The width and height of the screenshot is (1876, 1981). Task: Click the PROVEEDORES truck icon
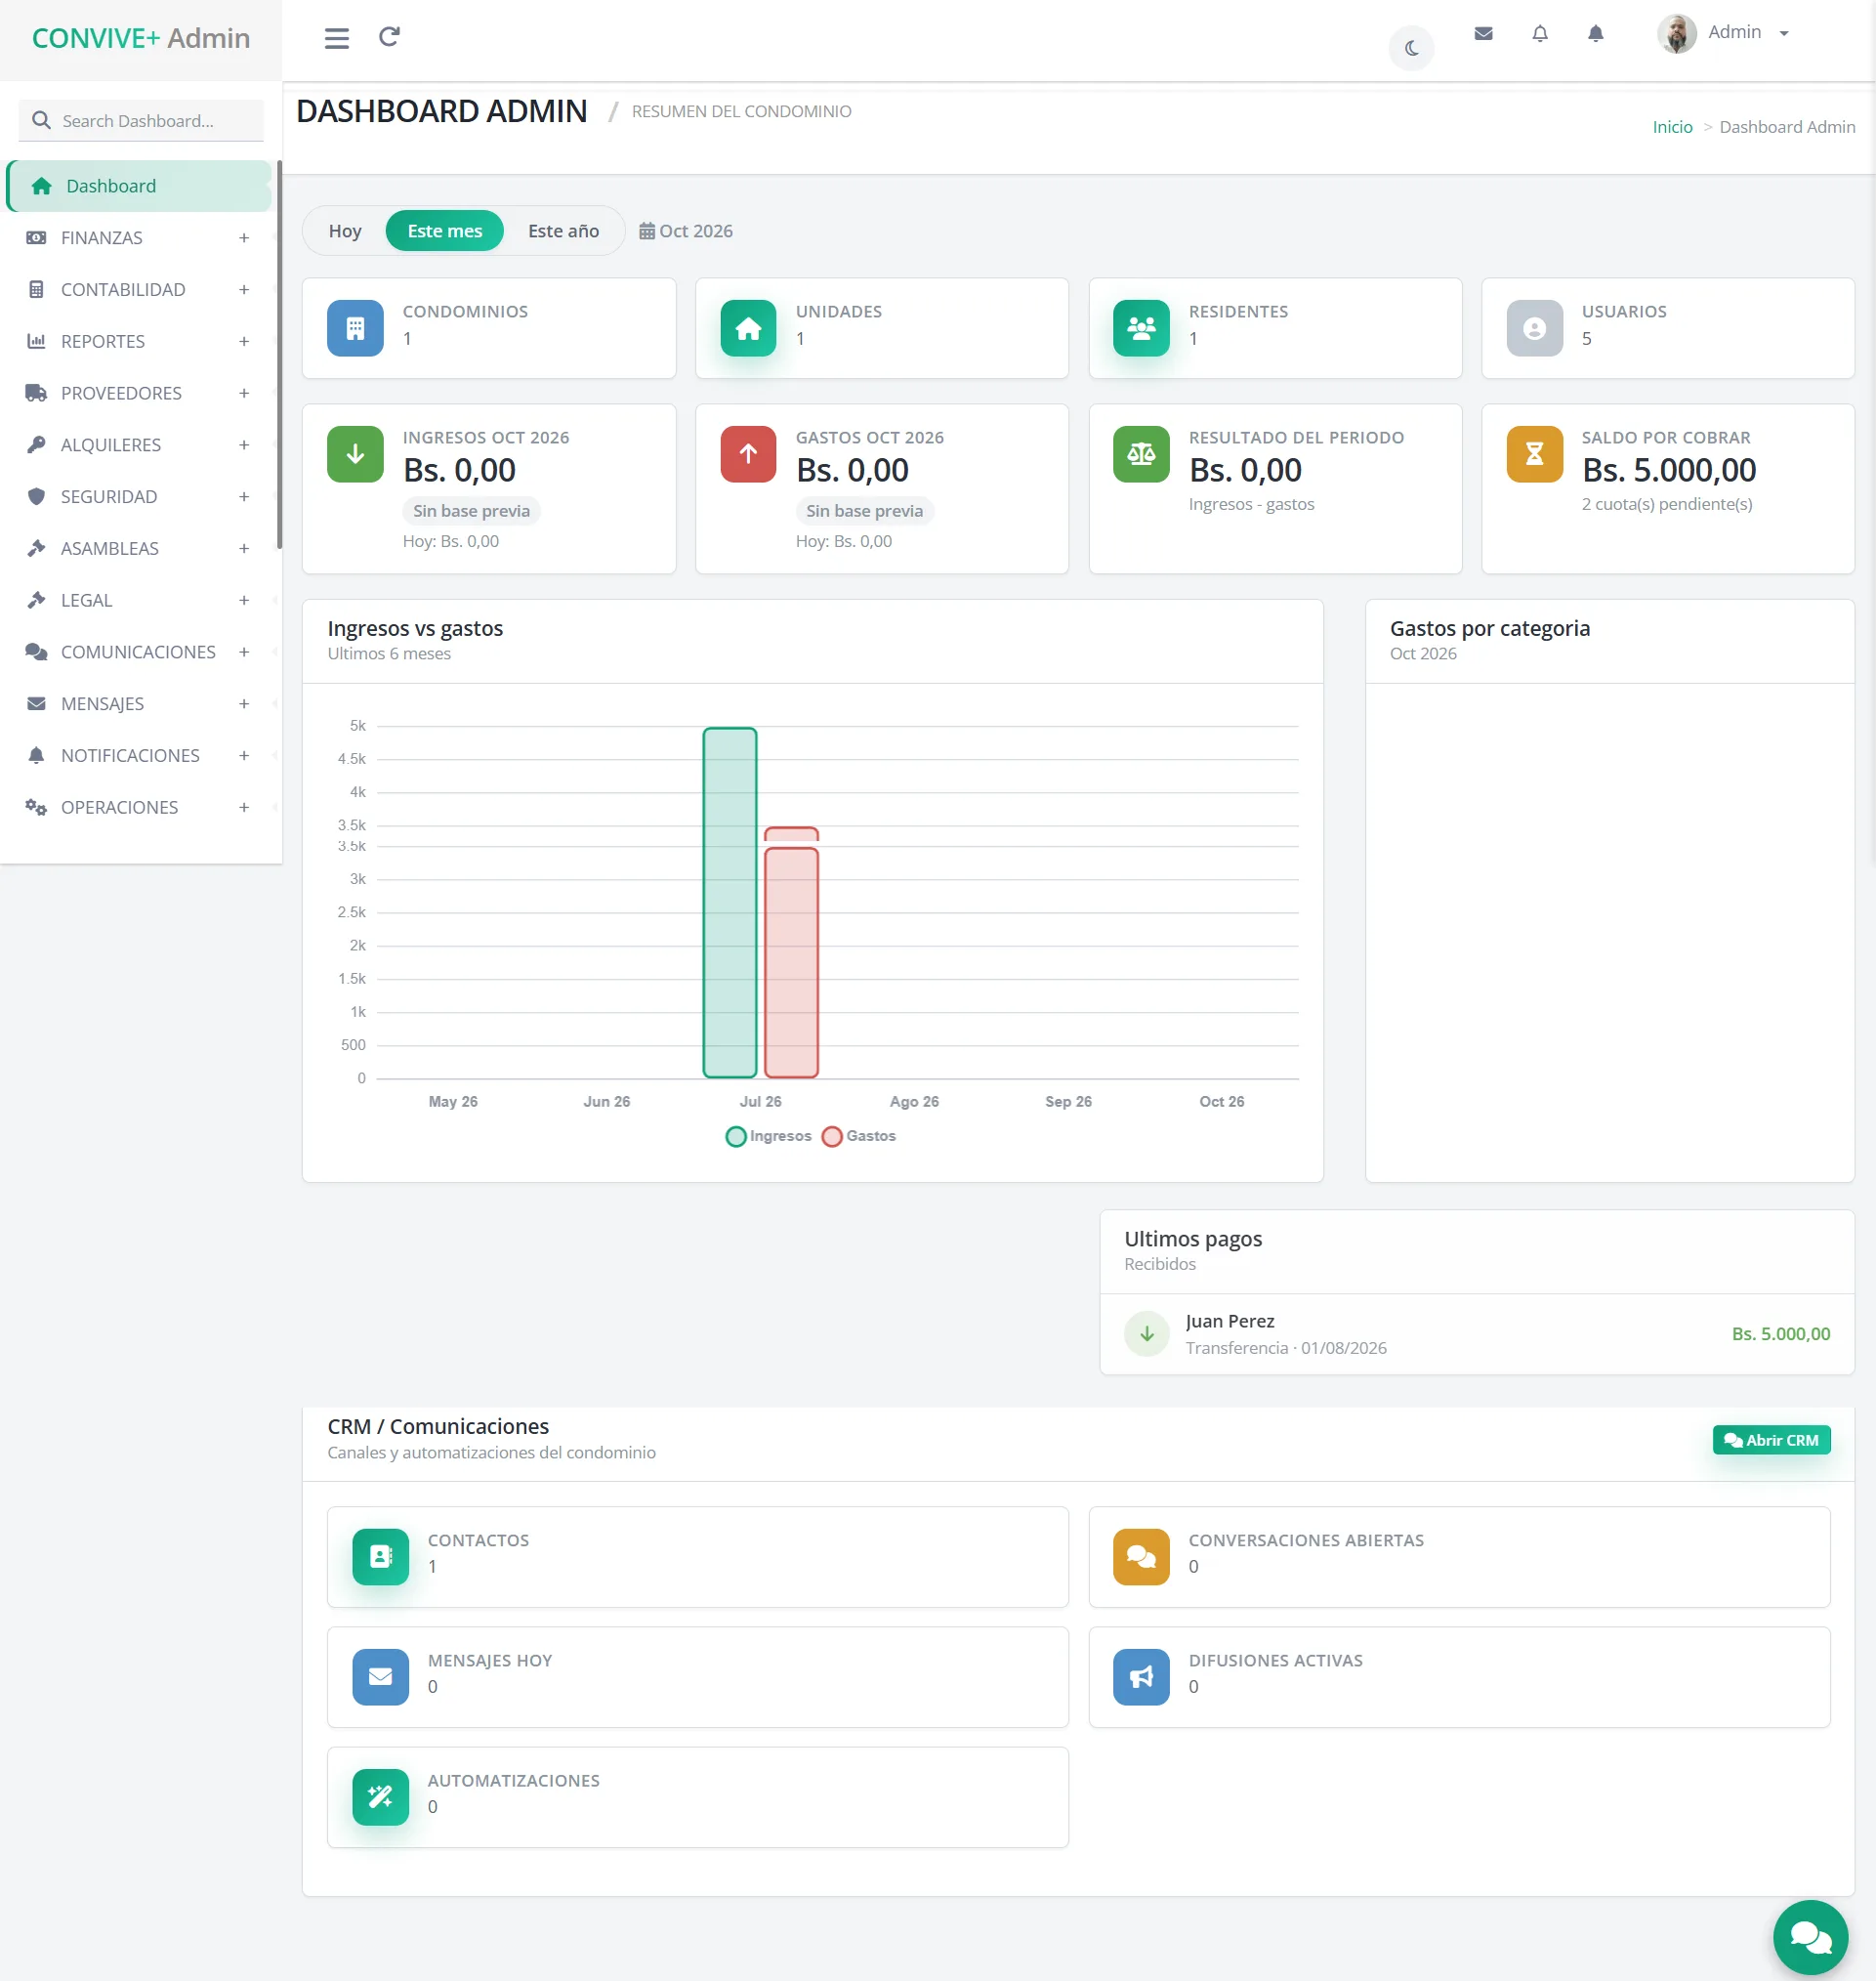[36, 393]
